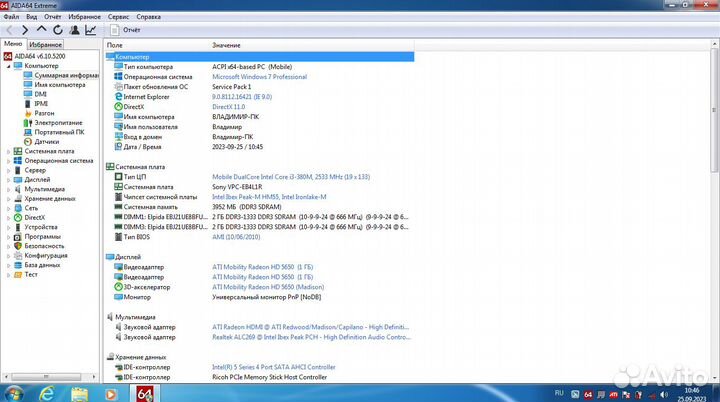Screen dimensions: 720x402
Task: Click the Sony VPC-EB4L1R motherboard value
Action: 237,187
